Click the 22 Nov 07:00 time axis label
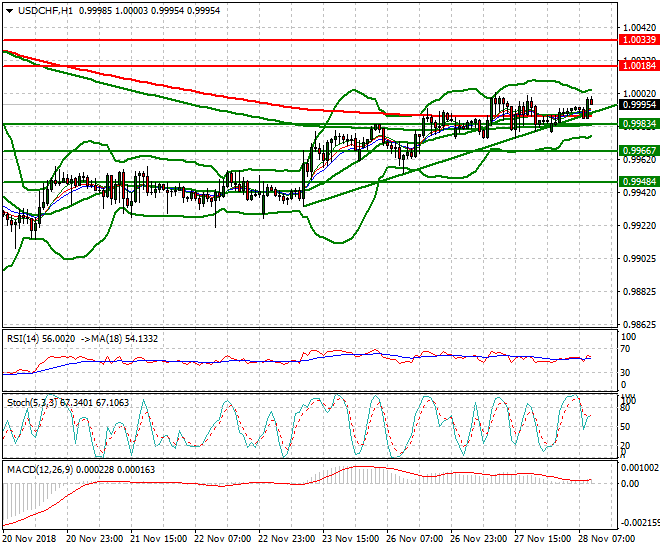The image size is (660, 550). (223, 539)
